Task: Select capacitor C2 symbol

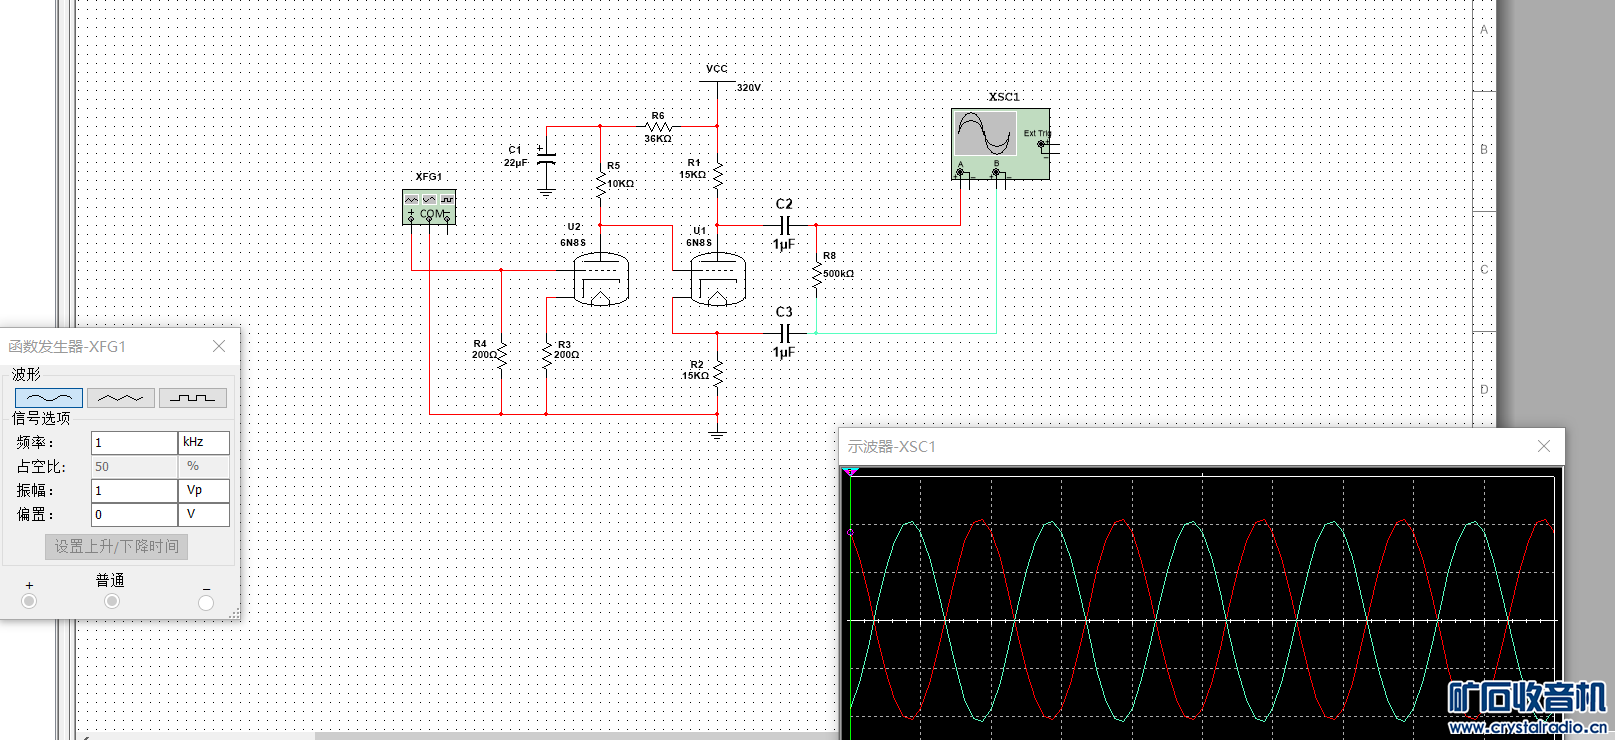Action: (785, 225)
